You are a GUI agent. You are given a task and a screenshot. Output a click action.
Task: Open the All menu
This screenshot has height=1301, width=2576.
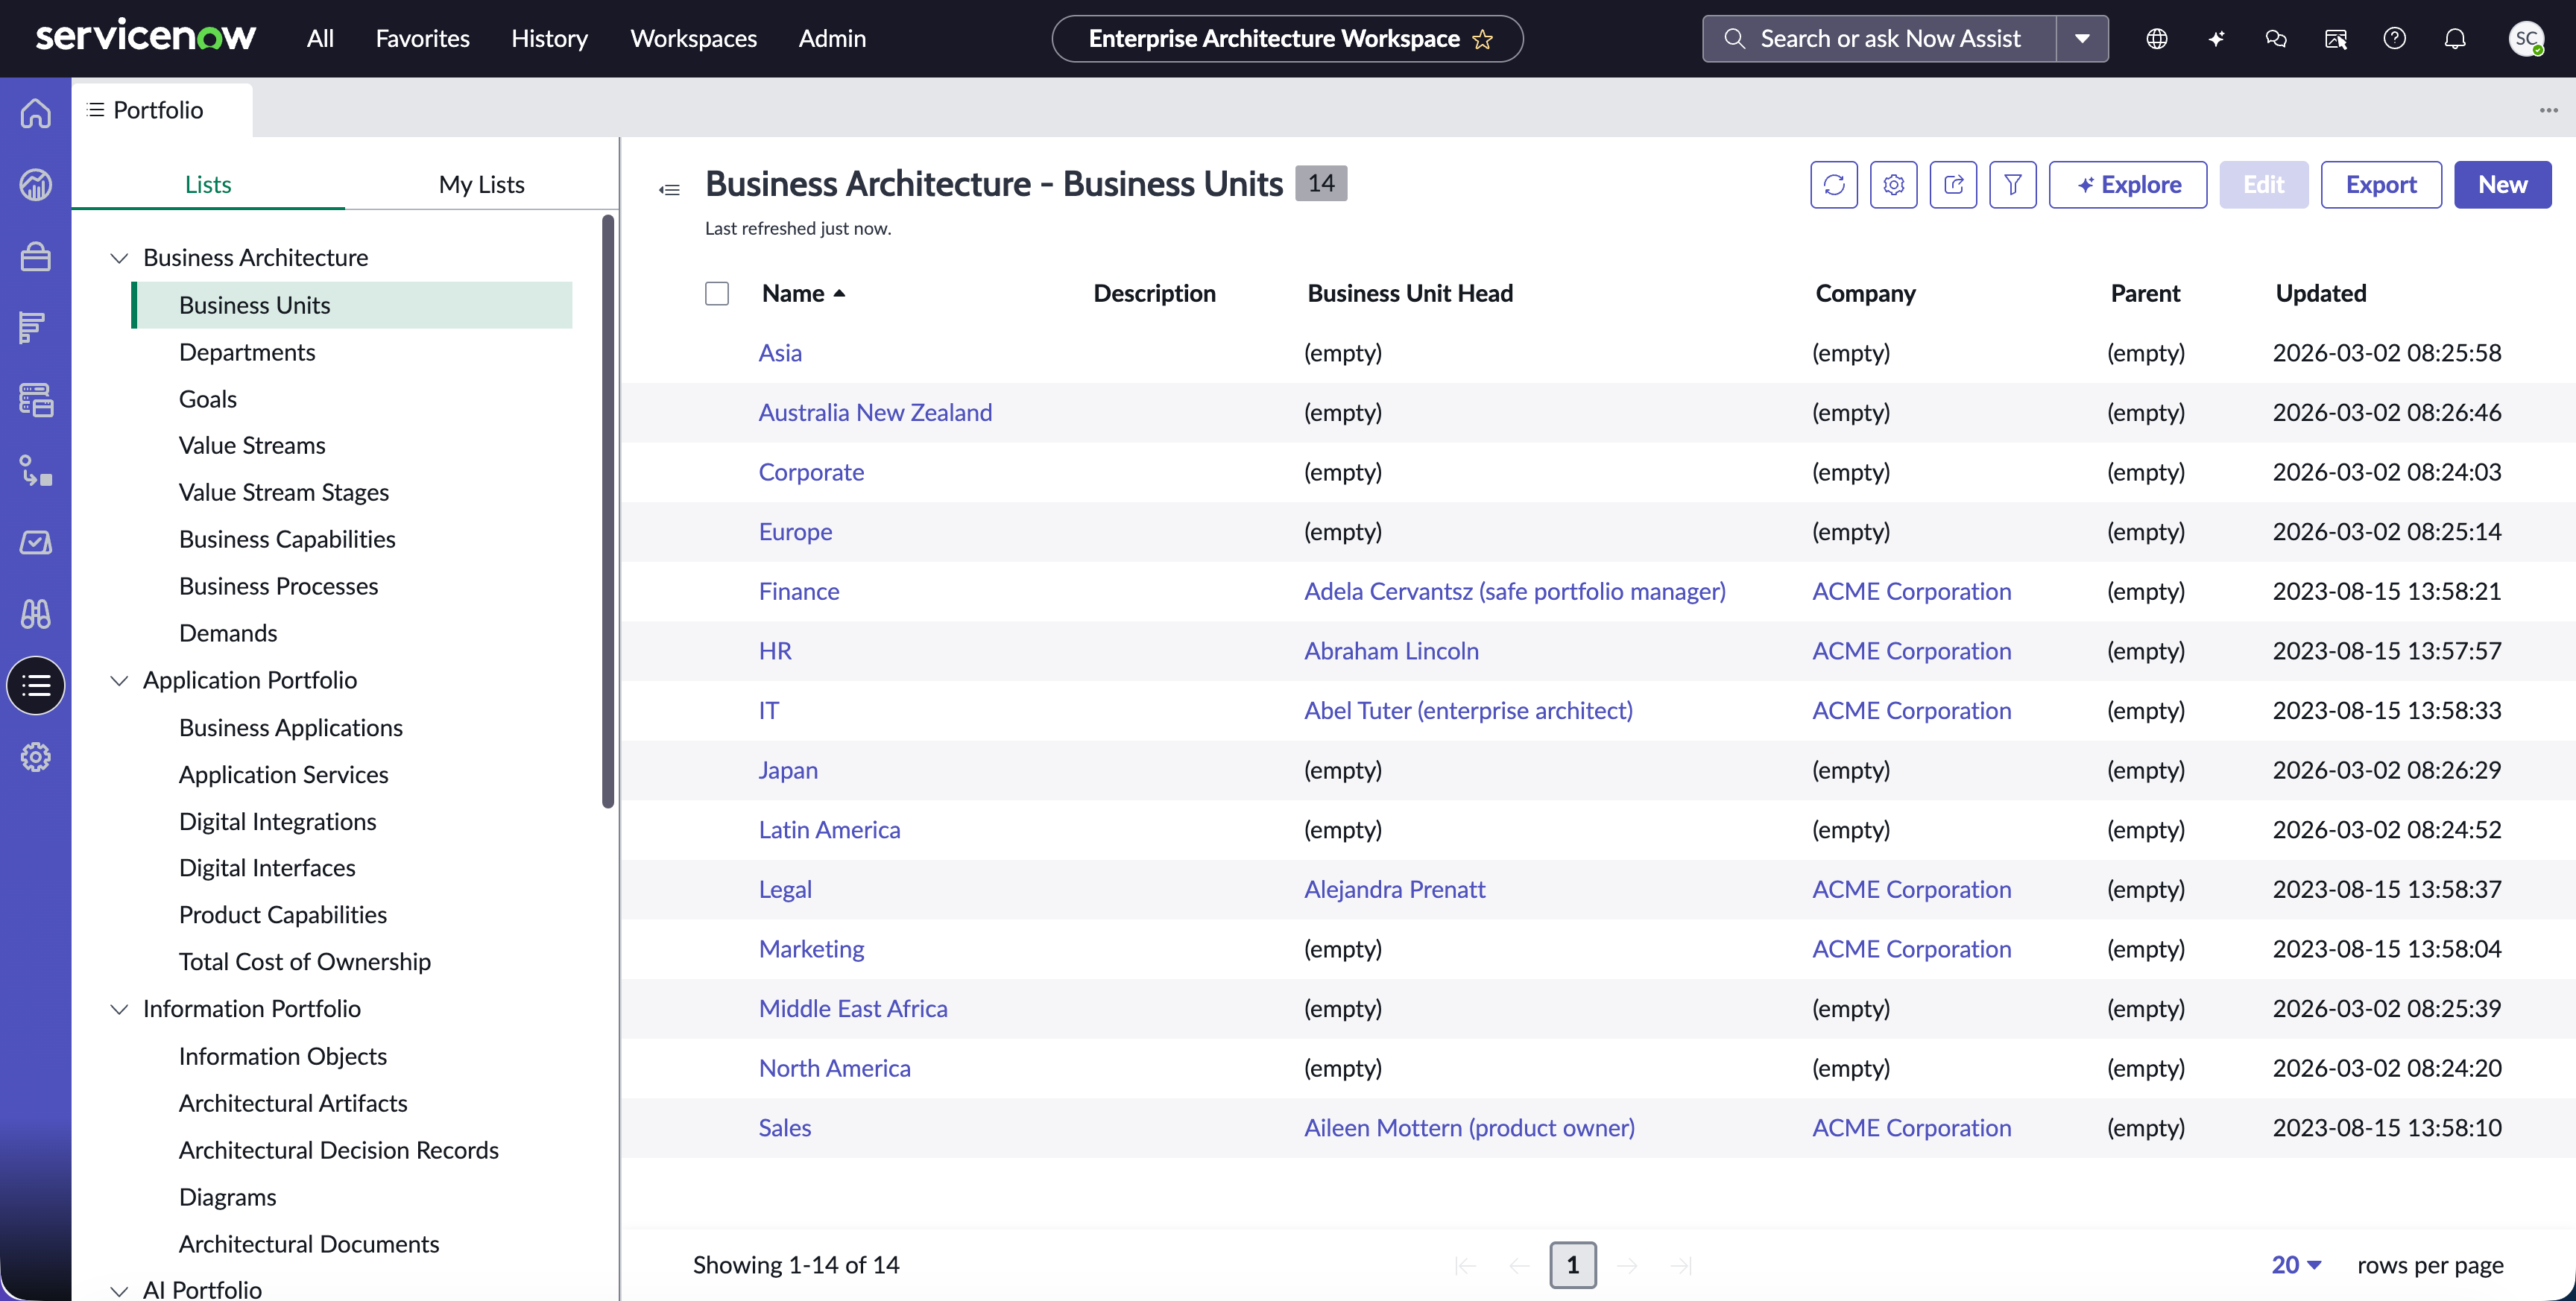pyautogui.click(x=320, y=38)
